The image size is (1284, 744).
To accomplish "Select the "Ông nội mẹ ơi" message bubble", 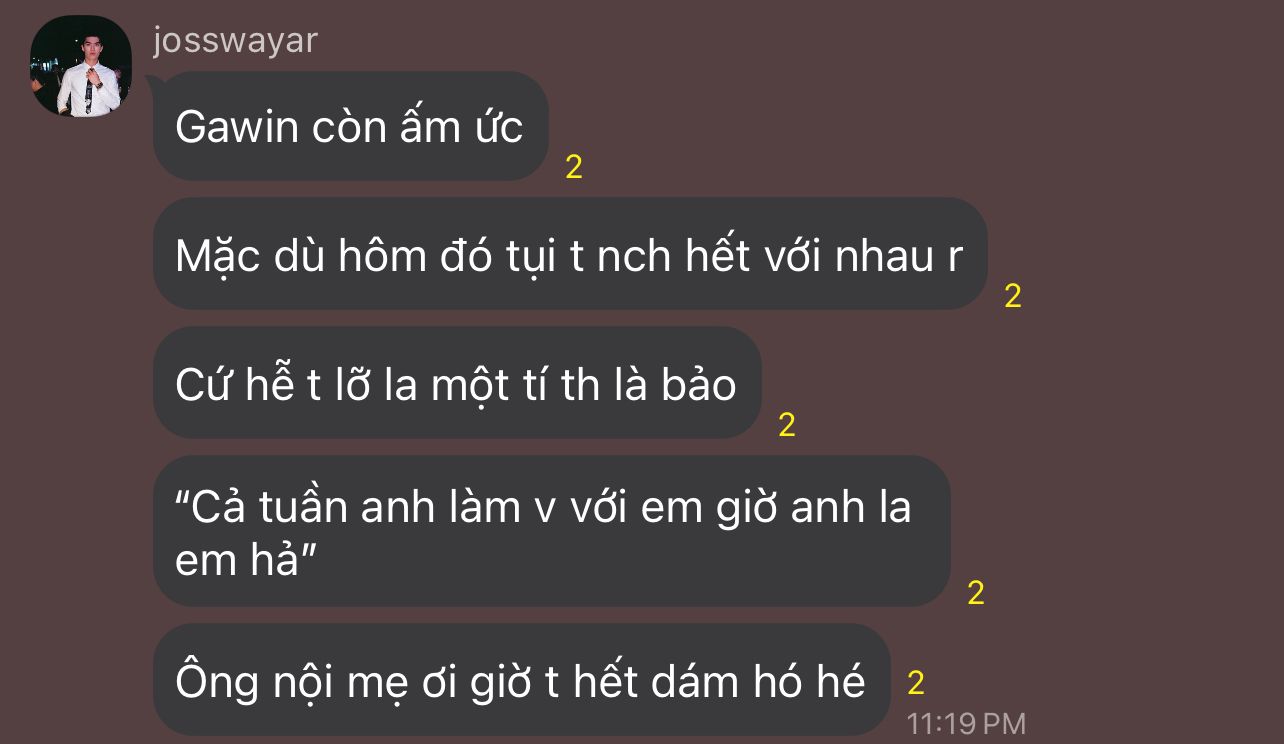I will pos(521,680).
